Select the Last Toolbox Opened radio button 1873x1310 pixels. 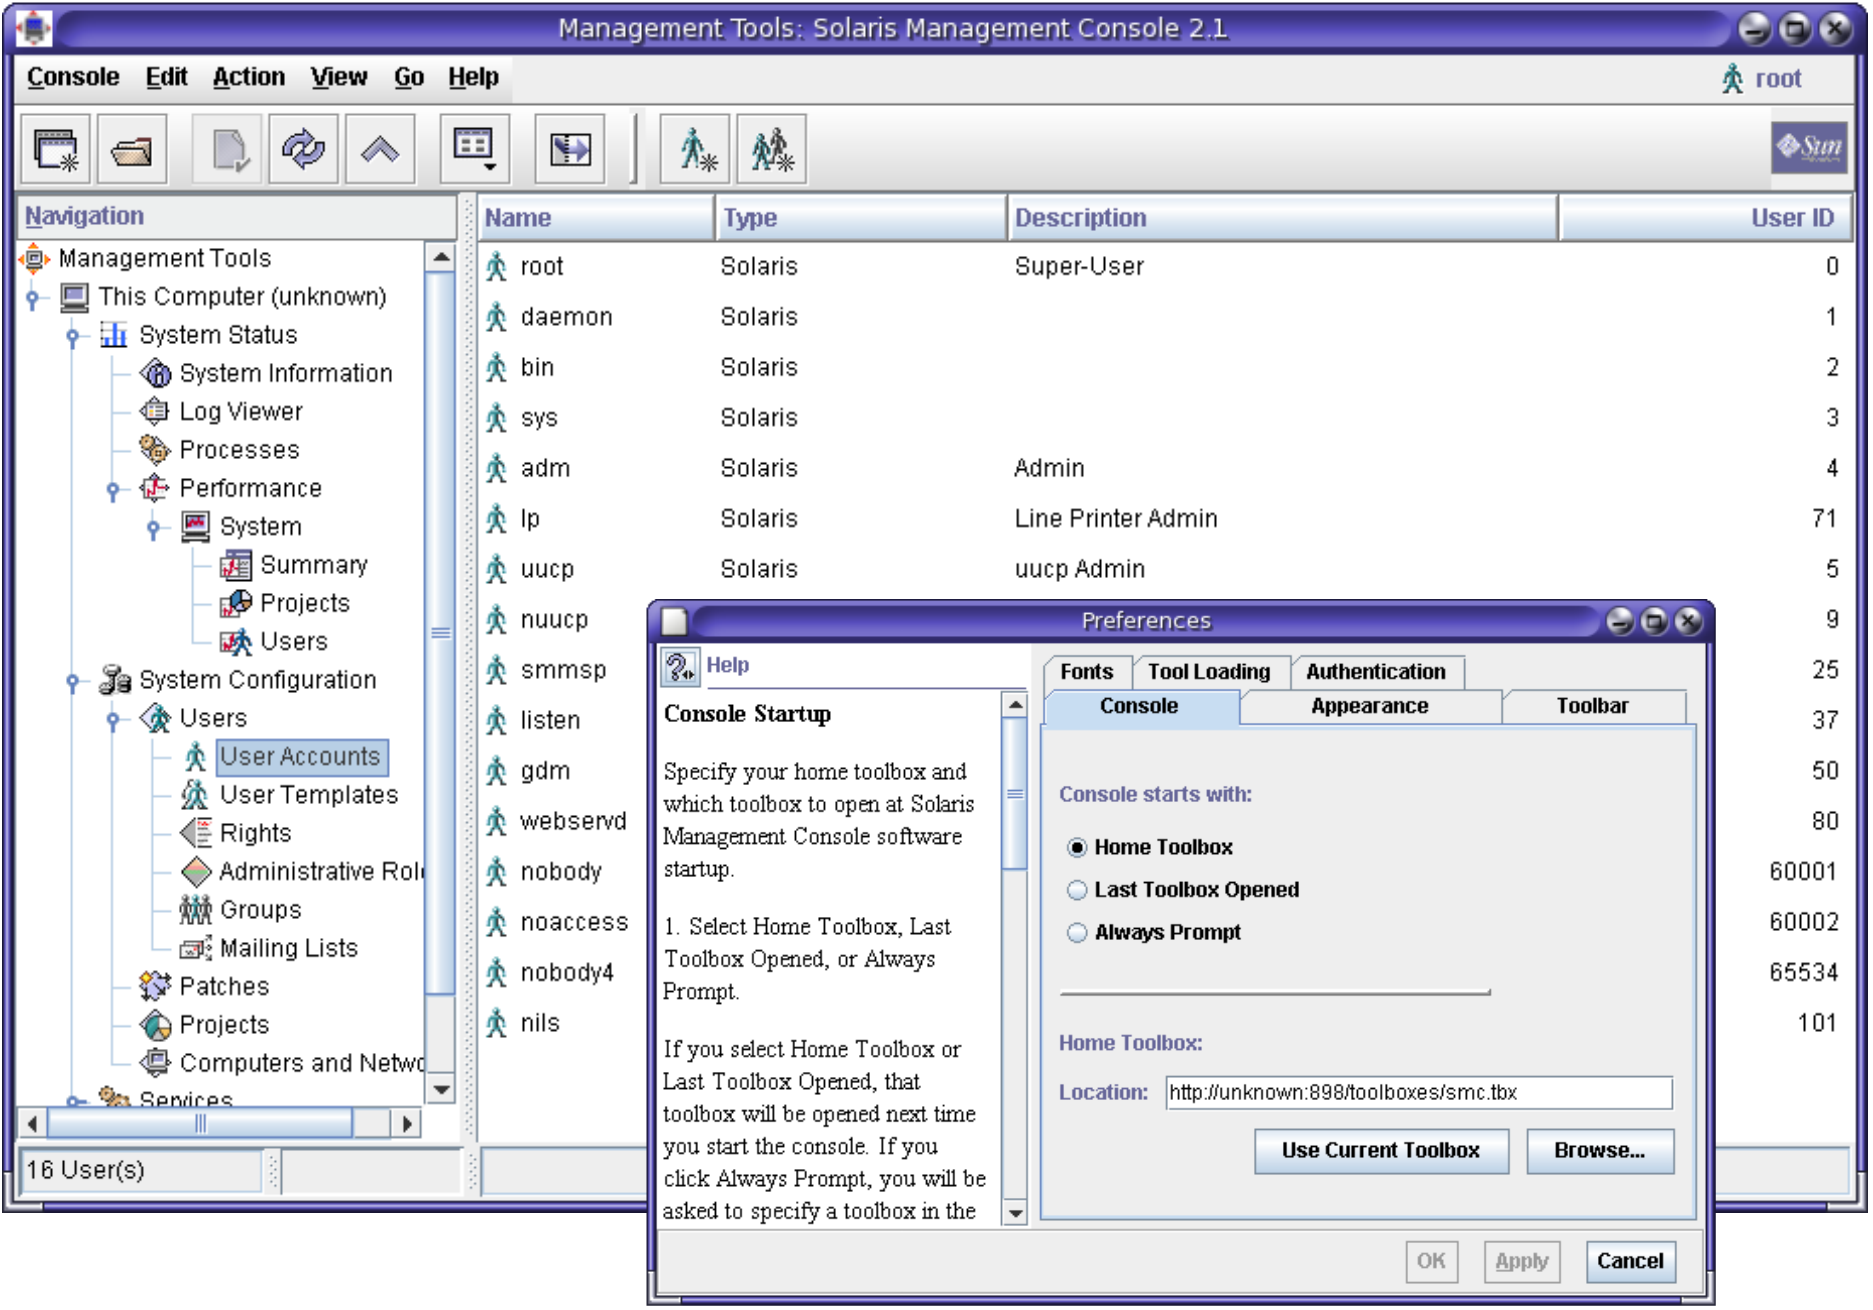click(x=1077, y=890)
